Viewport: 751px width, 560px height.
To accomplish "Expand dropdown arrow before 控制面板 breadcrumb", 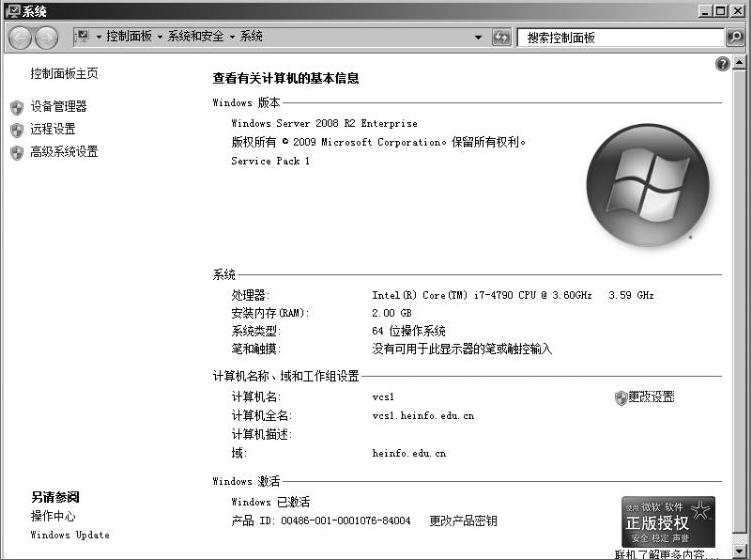I will [x=99, y=37].
